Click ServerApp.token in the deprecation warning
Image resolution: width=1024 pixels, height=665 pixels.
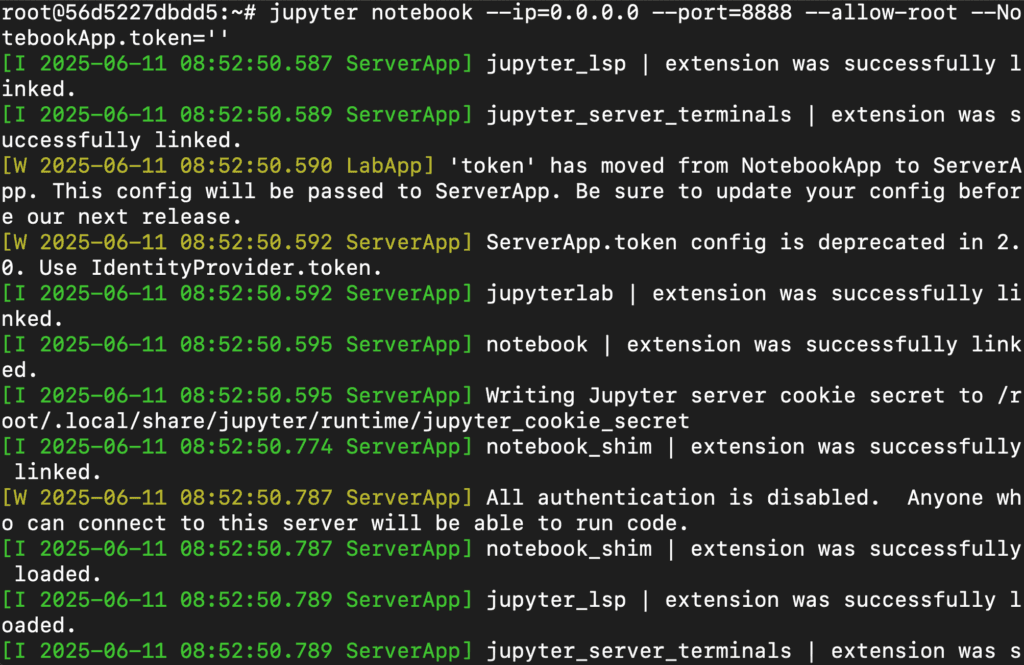[x=582, y=242]
